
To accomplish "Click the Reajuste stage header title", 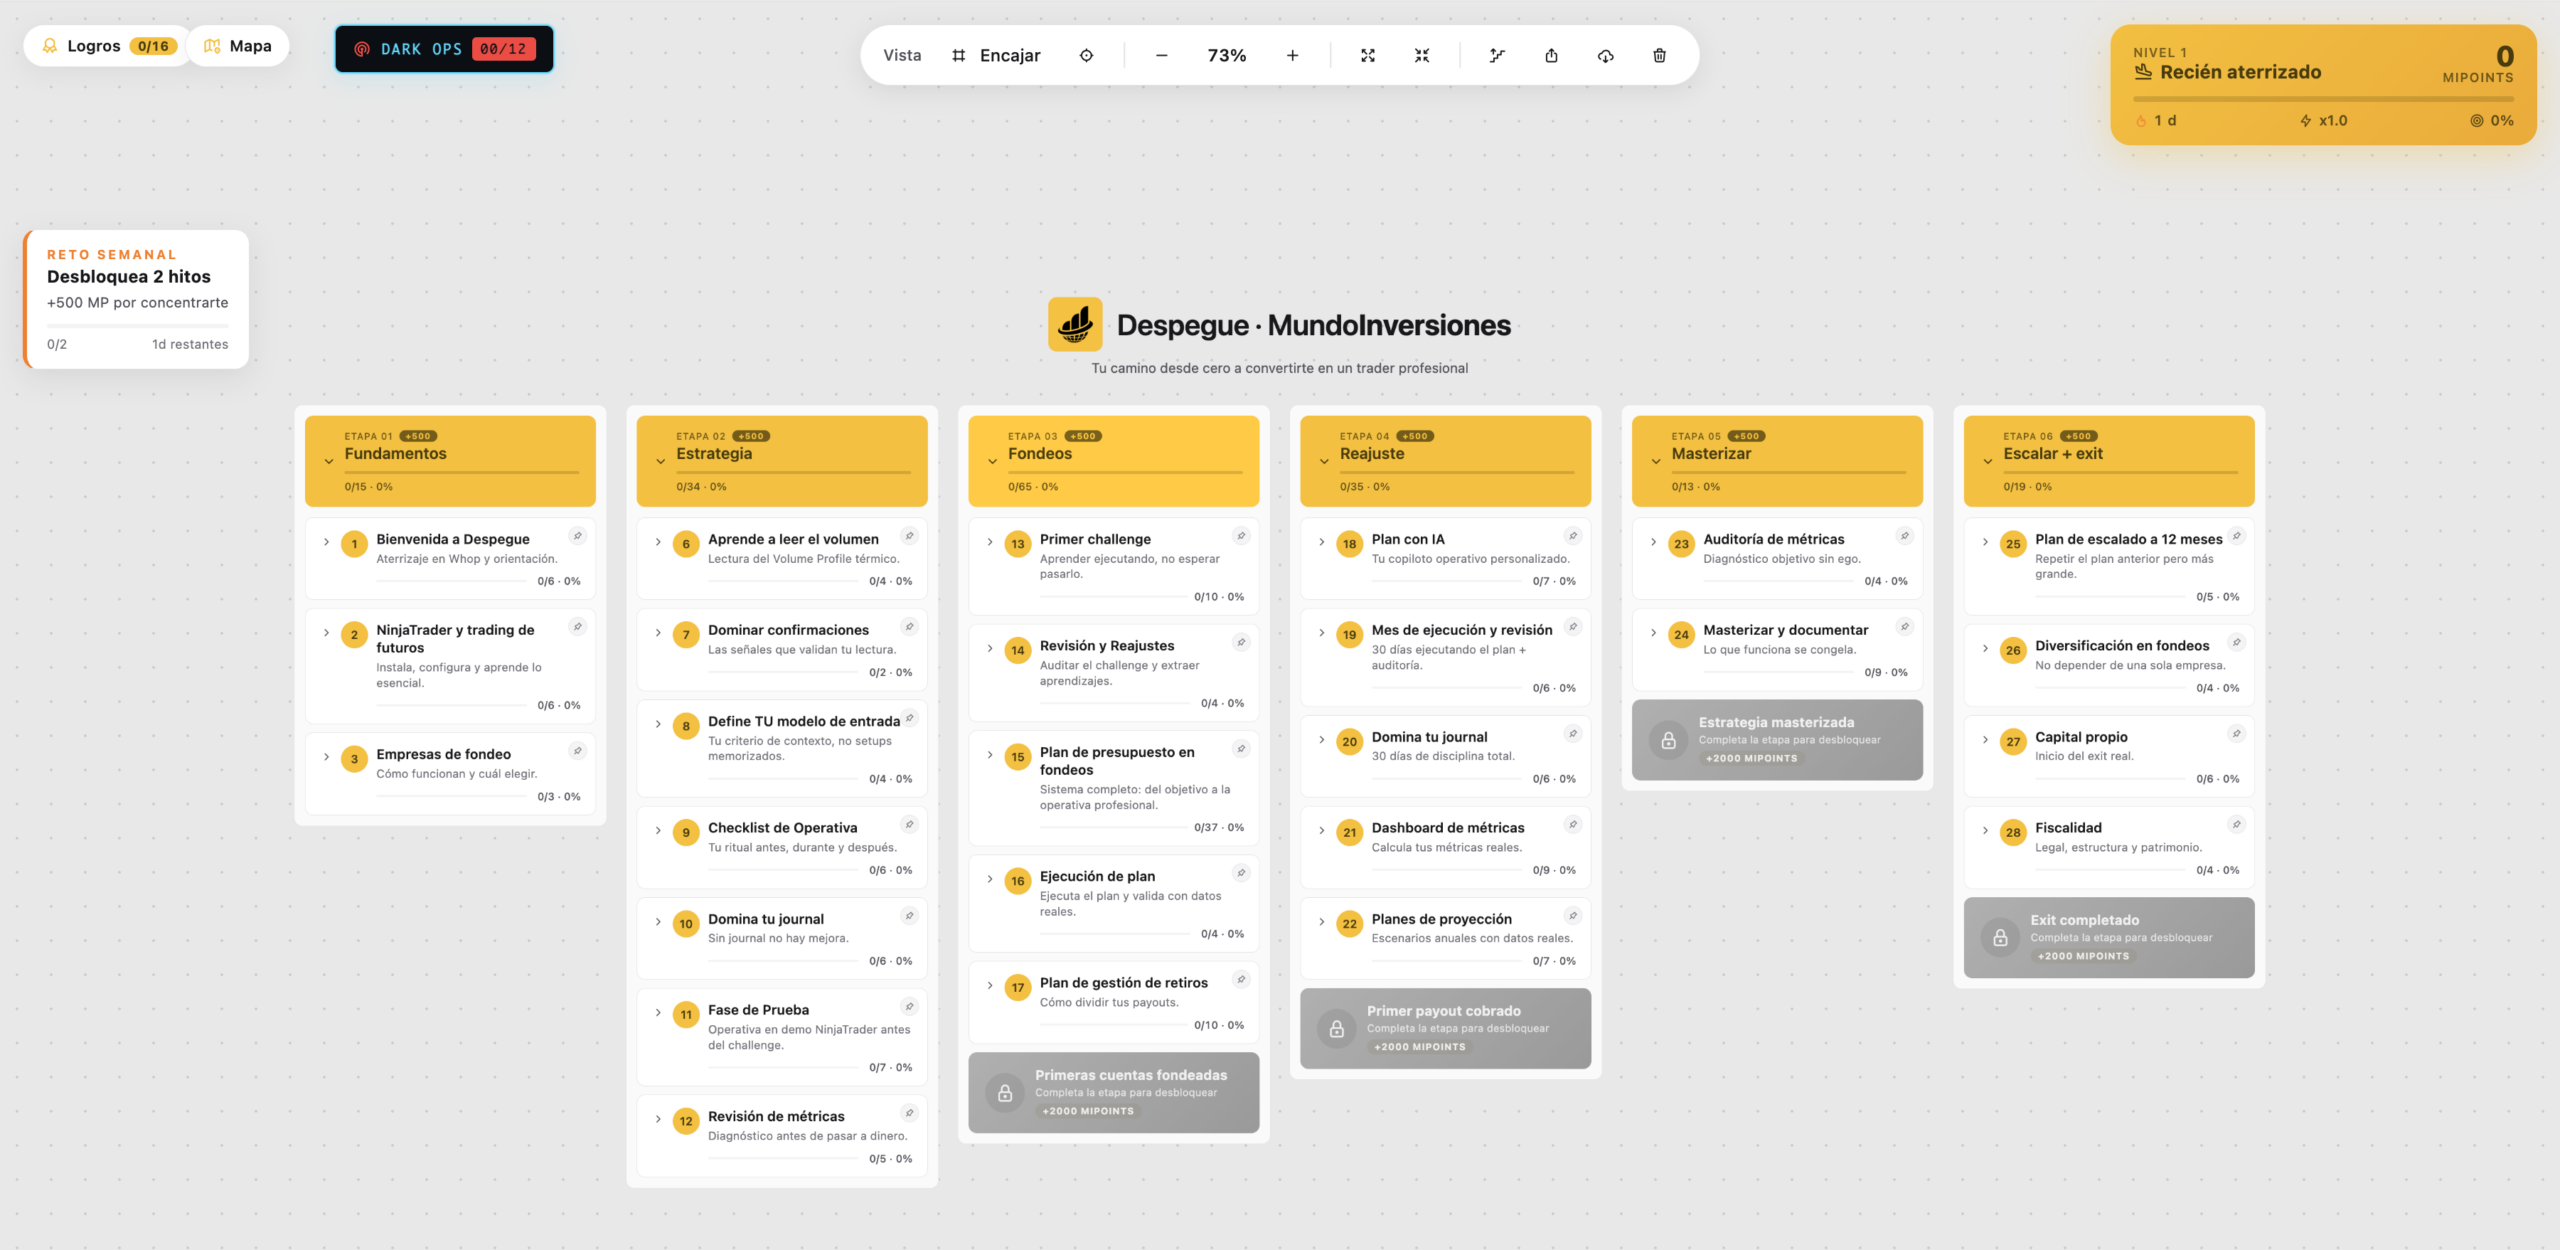I will 1372,454.
